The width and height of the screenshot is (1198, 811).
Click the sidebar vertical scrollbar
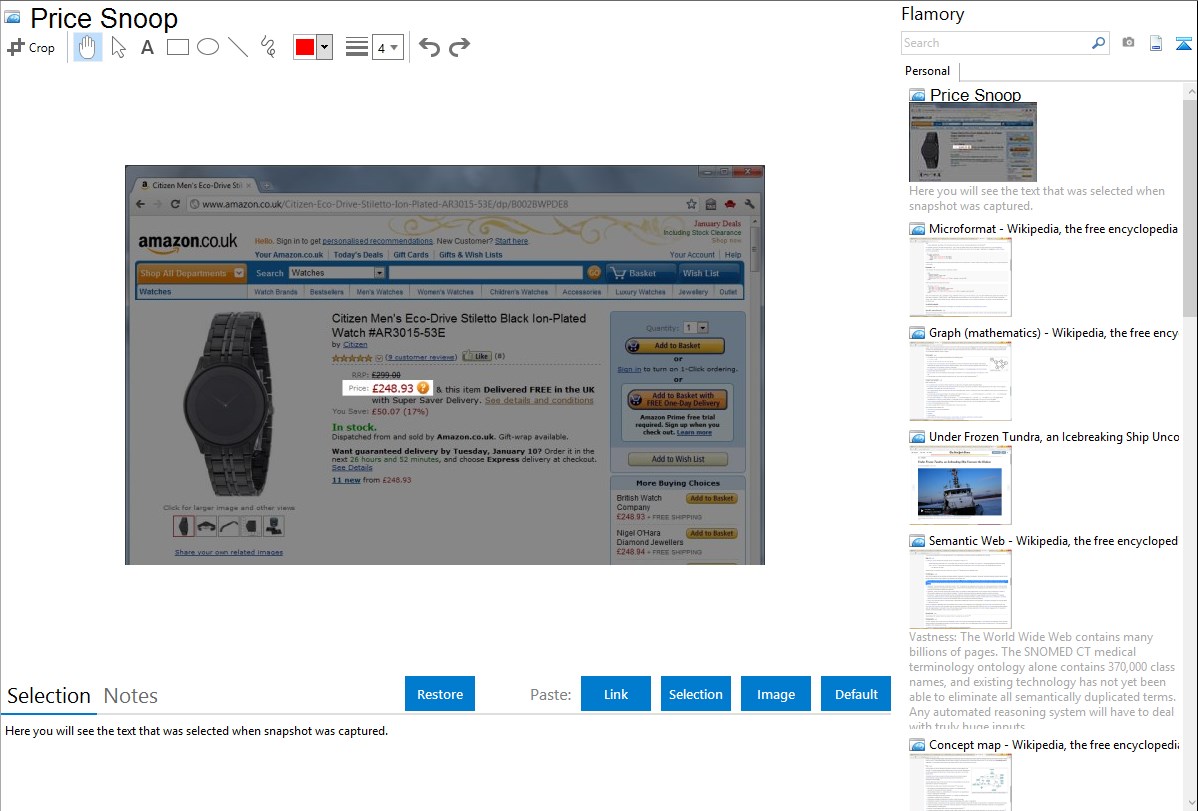[x=1190, y=208]
